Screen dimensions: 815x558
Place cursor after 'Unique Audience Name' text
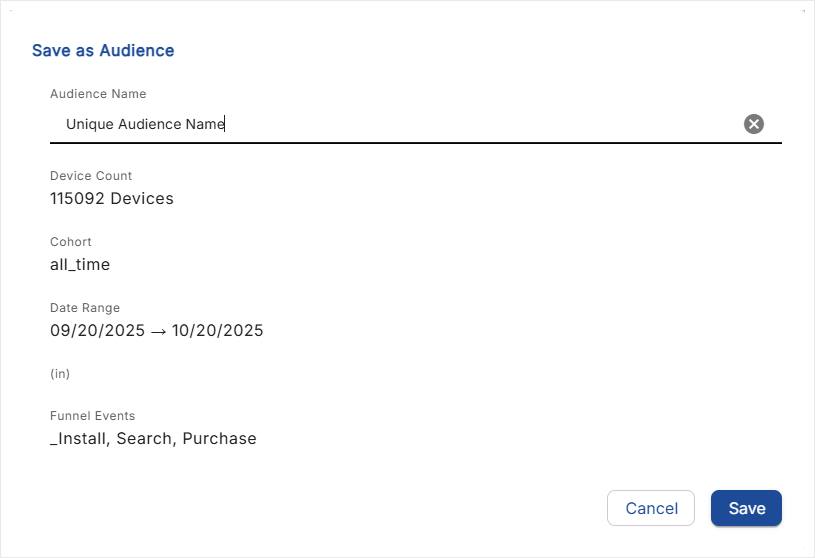(x=227, y=124)
